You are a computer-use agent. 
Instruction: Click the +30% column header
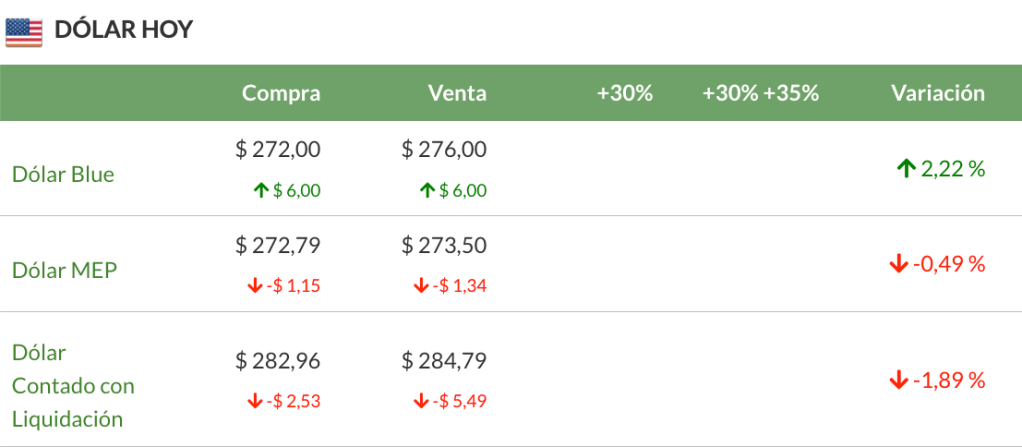pos(624,93)
